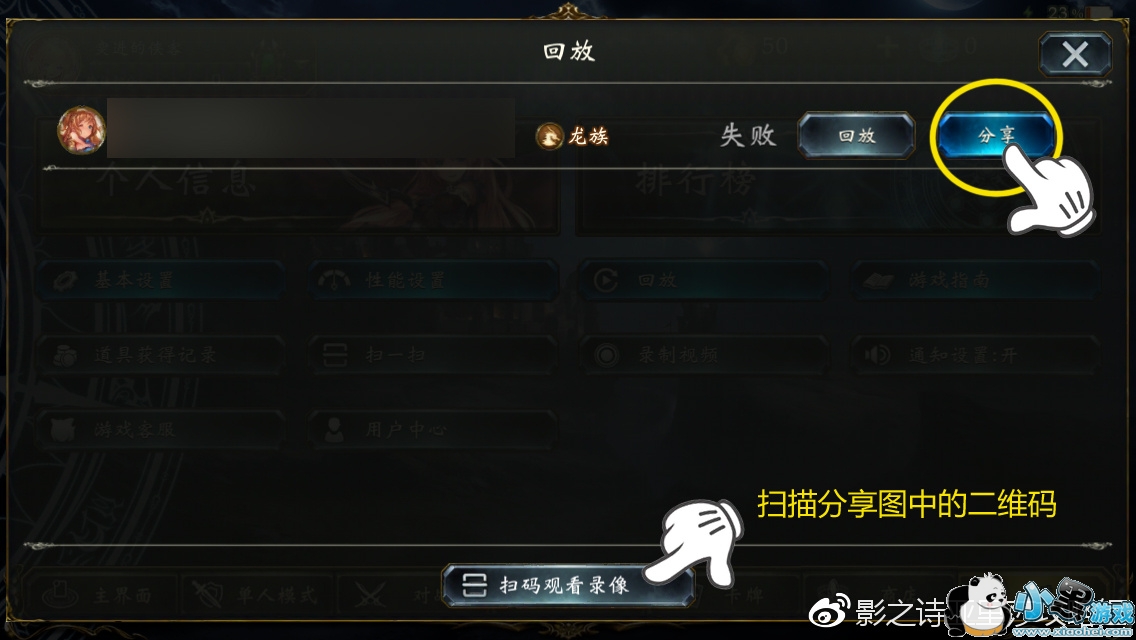Switch to 单人模式 solo mode tab
The image size is (1136, 640).
[x=257, y=596]
